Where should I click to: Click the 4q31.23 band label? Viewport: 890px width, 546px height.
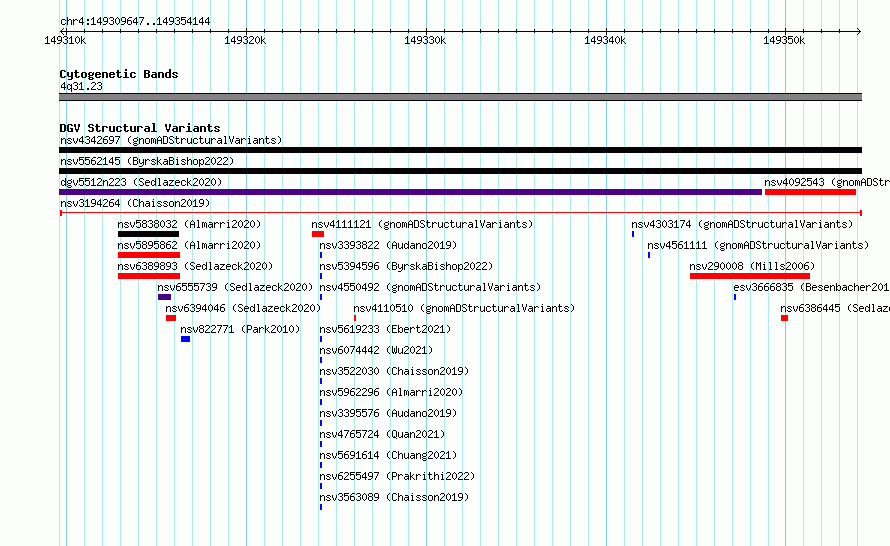point(81,86)
